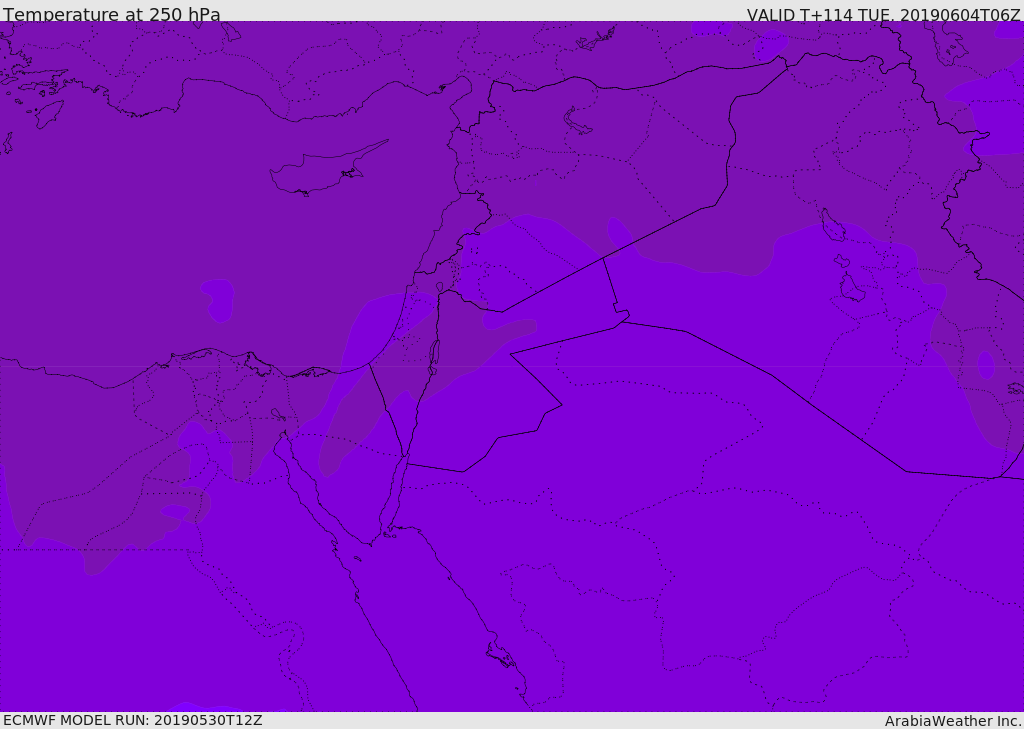The height and width of the screenshot is (729, 1024).
Task: Click the Jordan–Saudi Arabia border corner
Action: (562, 405)
